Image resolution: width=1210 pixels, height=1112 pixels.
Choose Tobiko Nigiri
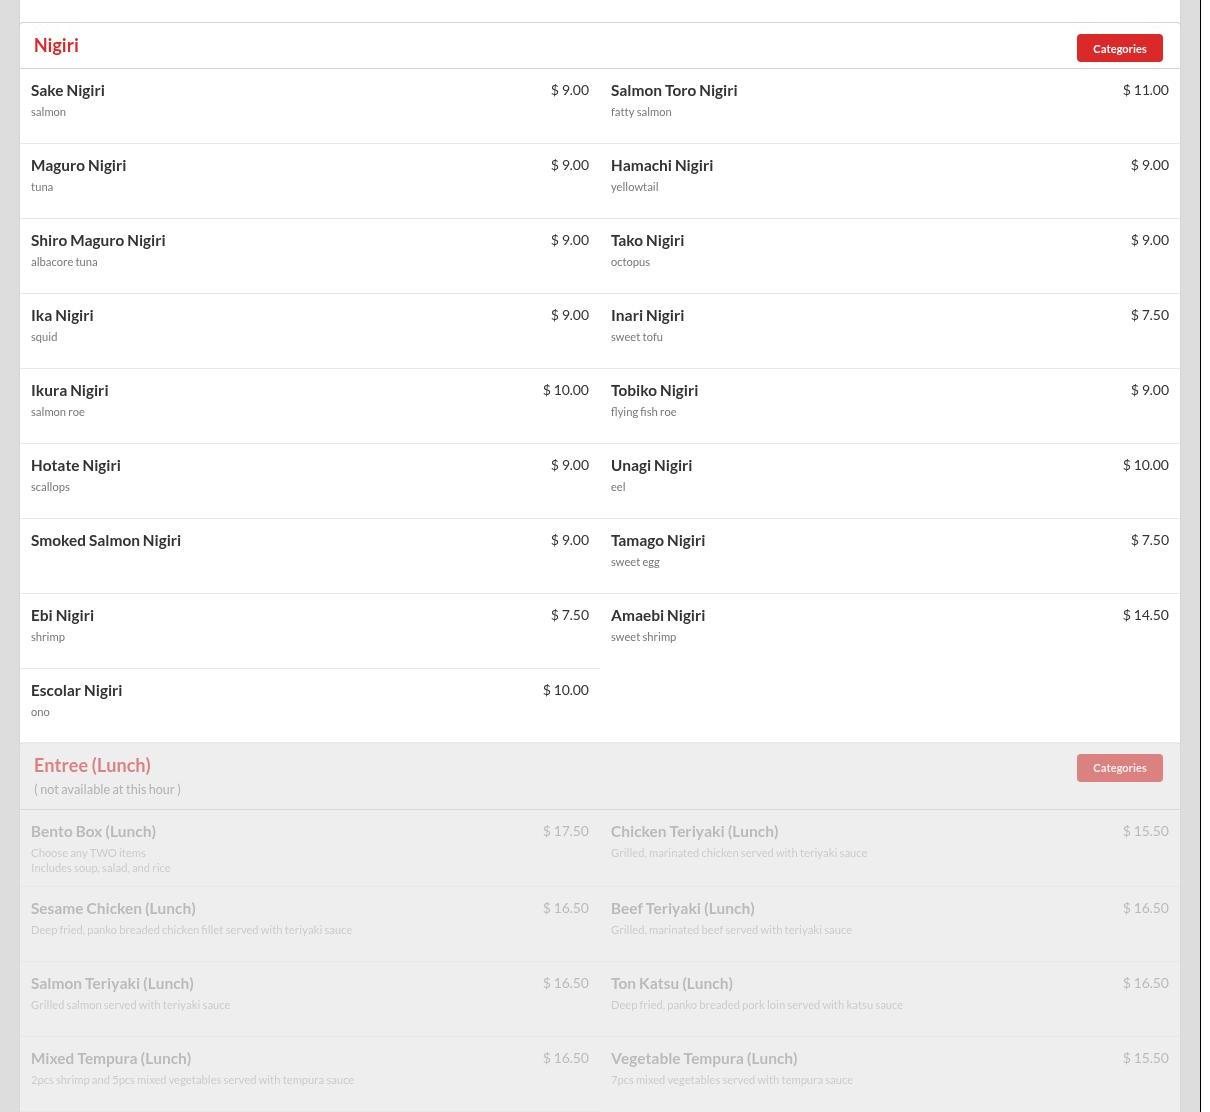click(890, 406)
